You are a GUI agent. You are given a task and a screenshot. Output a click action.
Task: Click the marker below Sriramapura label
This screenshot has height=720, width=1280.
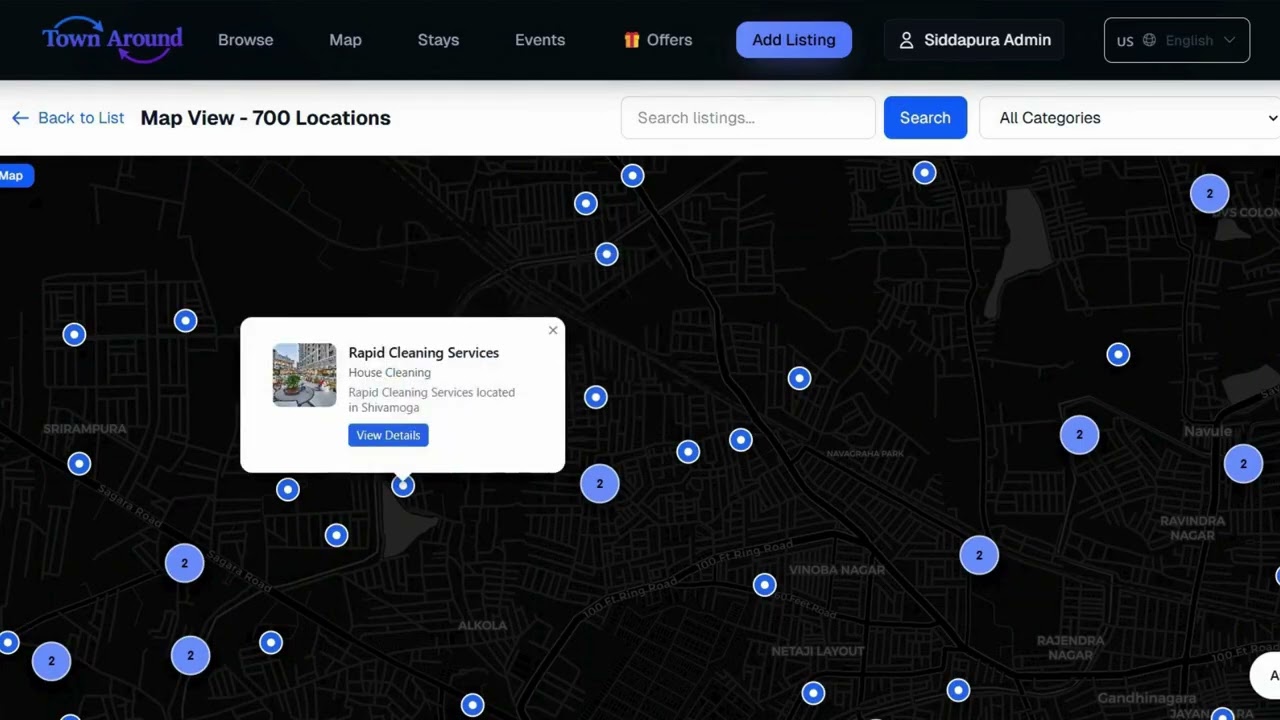point(79,464)
